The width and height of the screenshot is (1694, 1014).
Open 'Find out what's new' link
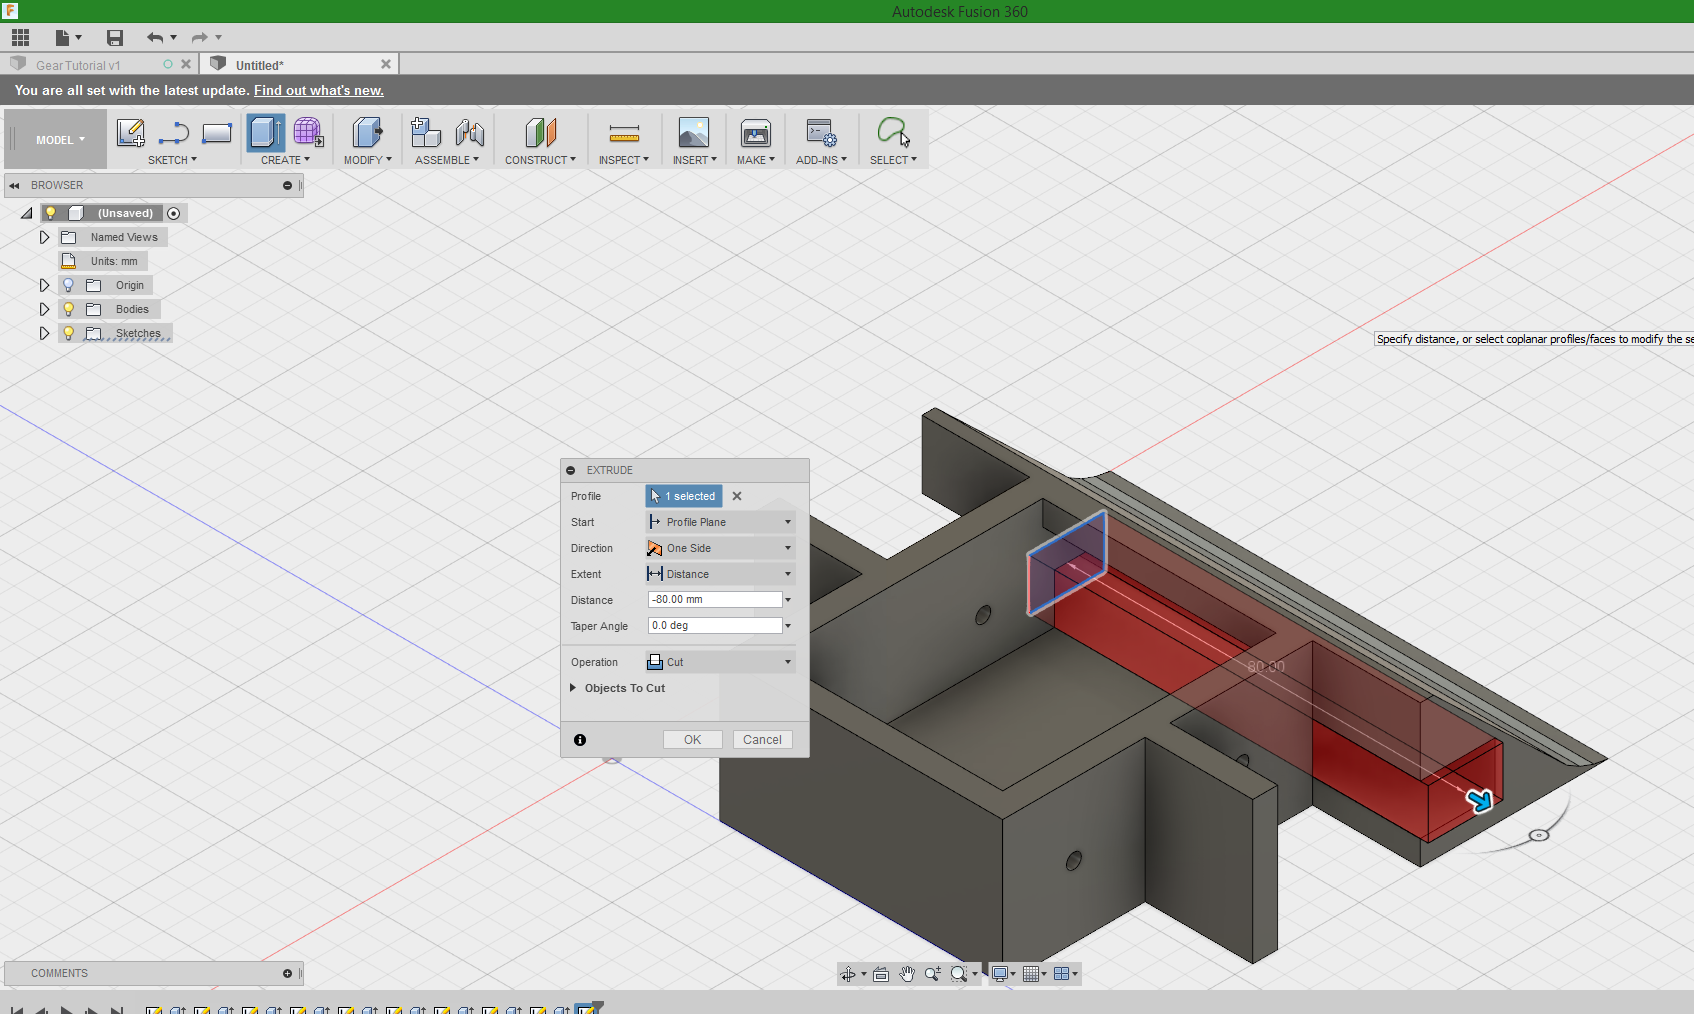point(319,90)
